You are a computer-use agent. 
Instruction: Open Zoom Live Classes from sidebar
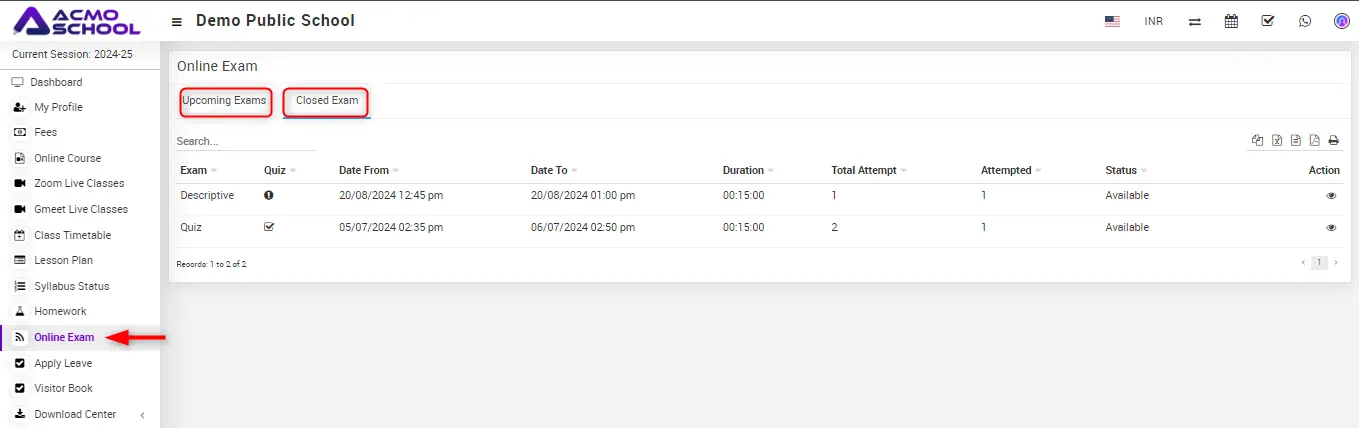point(79,183)
